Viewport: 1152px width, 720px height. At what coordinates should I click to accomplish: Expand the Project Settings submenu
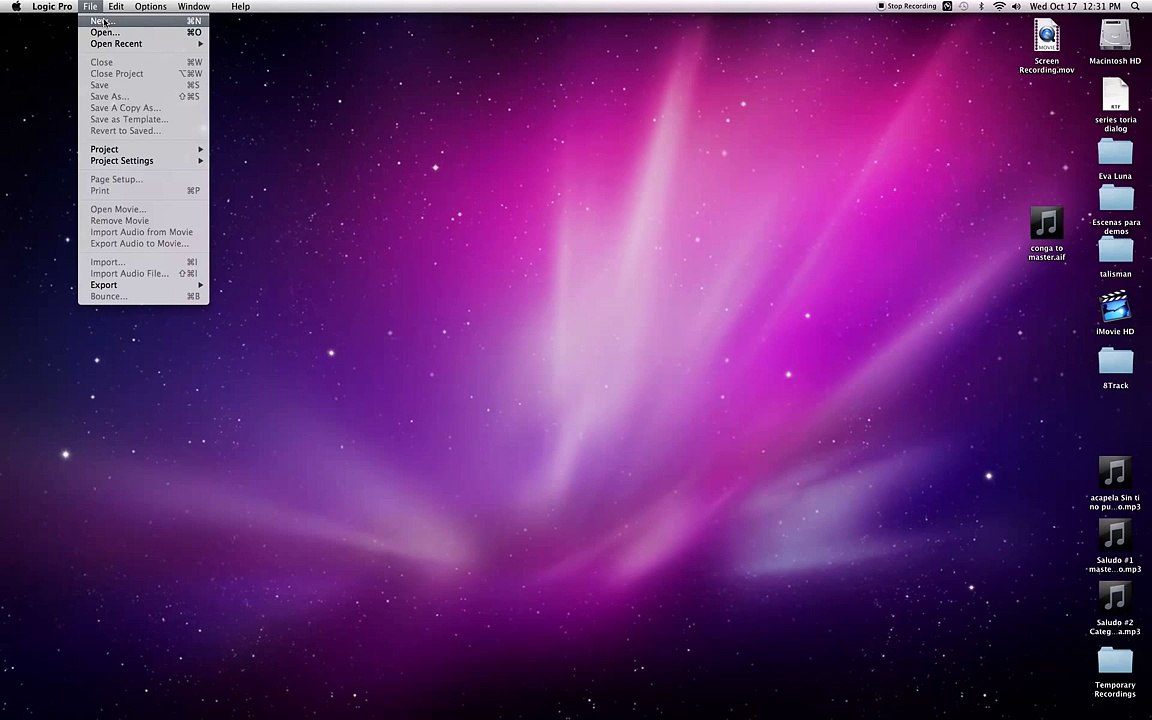click(144, 161)
